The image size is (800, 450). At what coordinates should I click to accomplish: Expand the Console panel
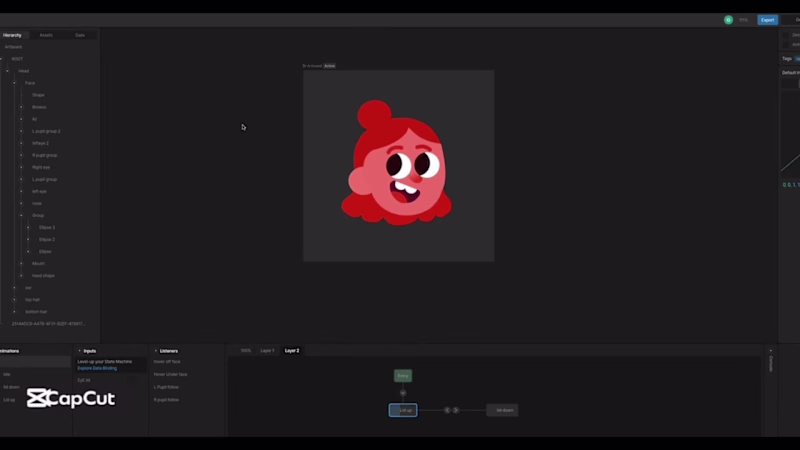click(770, 361)
